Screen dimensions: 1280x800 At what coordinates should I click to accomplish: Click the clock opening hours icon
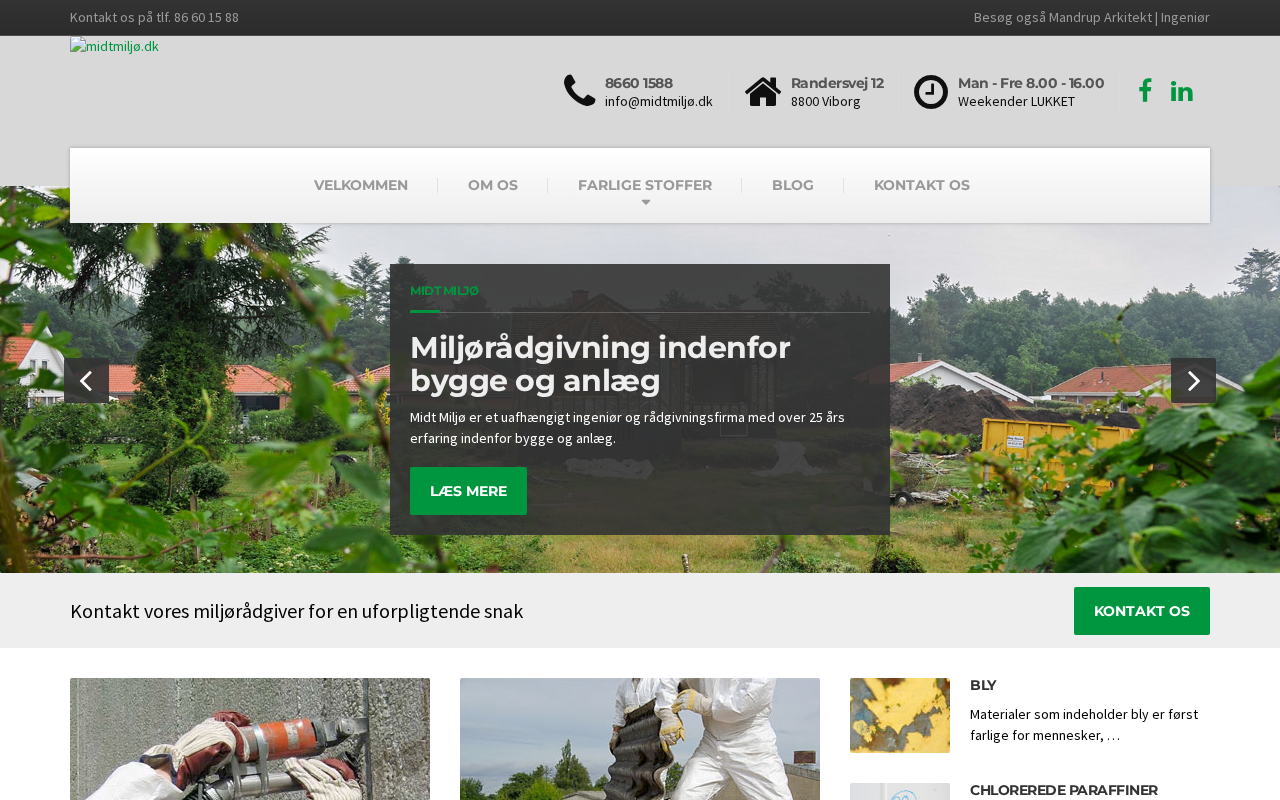[931, 92]
